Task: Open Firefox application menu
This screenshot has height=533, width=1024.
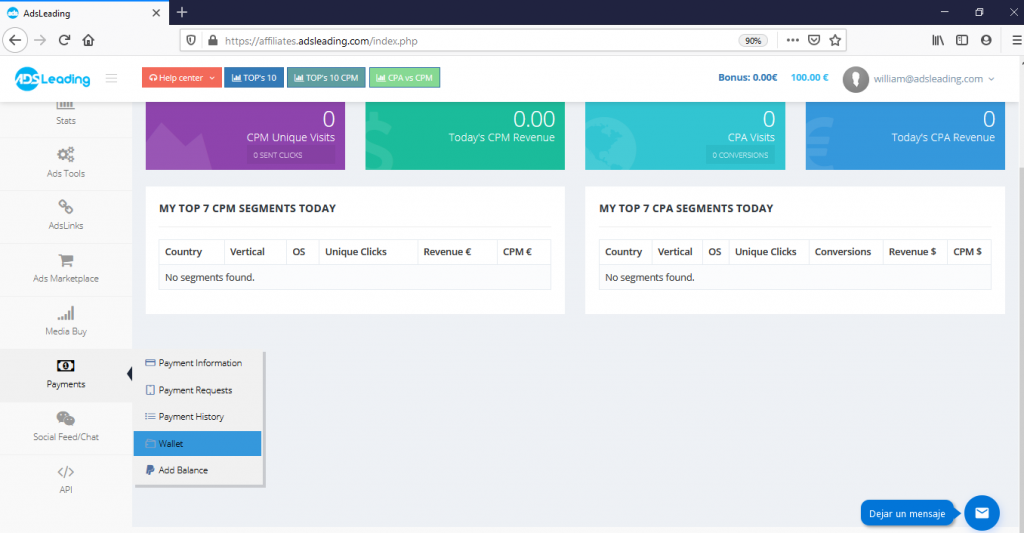Action: [1017, 40]
